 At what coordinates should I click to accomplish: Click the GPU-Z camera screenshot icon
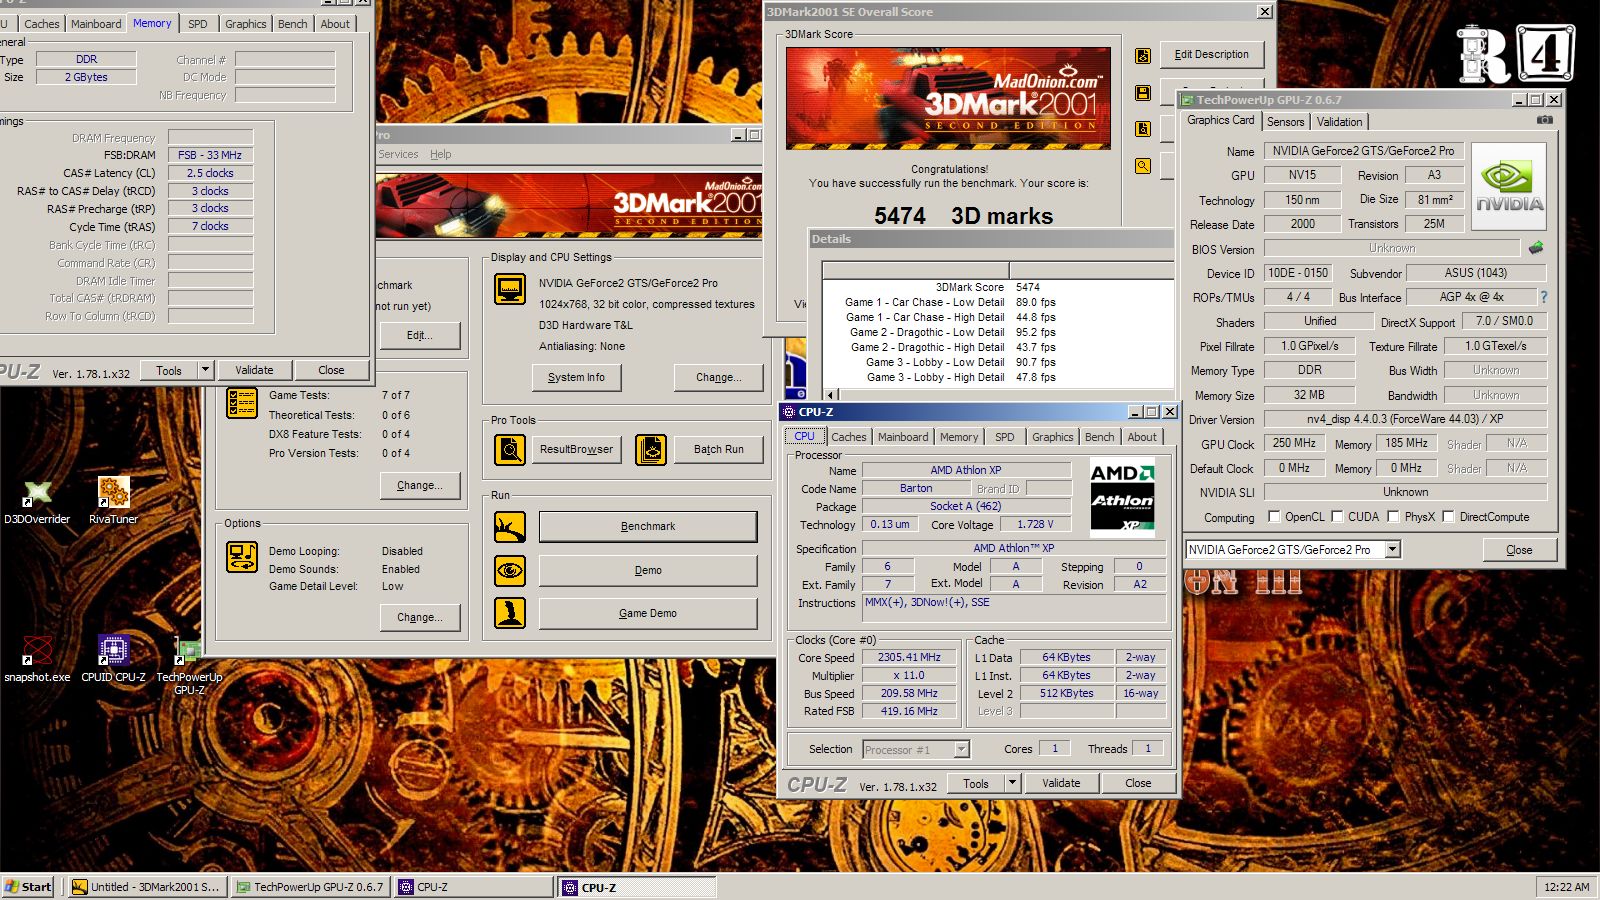1545,120
